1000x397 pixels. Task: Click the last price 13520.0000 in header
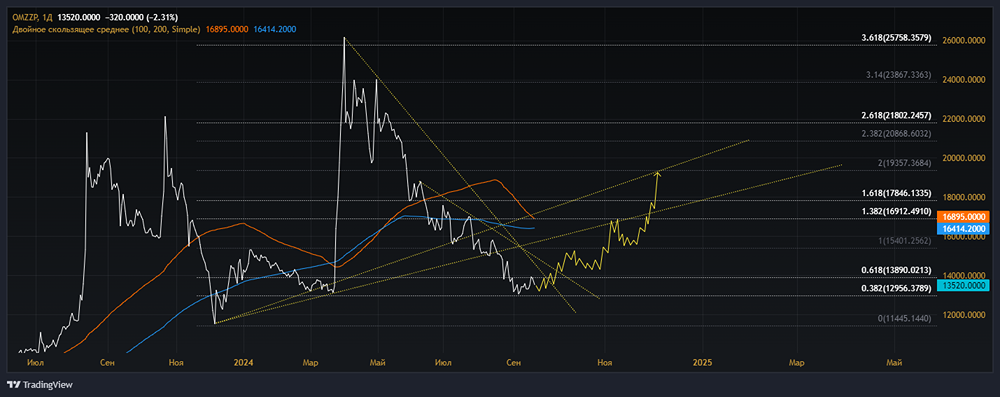(78, 18)
